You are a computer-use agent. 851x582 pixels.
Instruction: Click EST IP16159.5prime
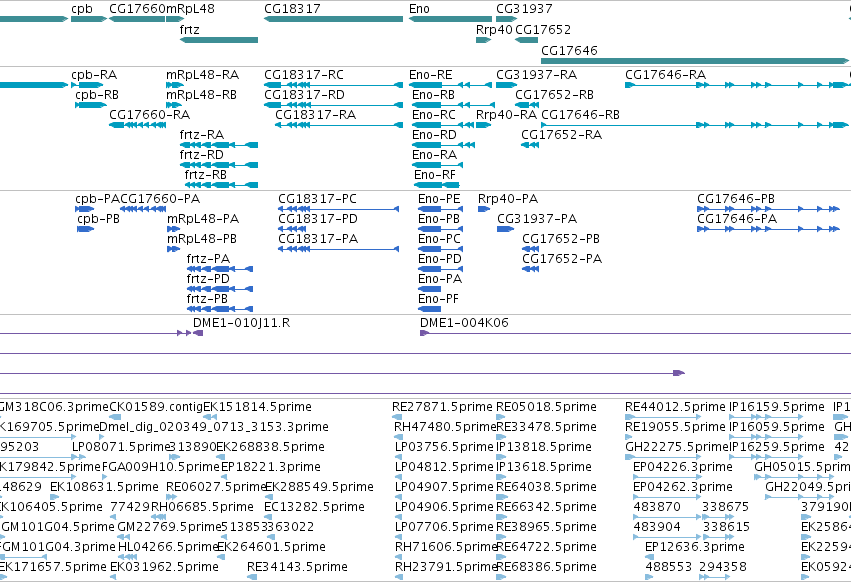(x=765, y=417)
